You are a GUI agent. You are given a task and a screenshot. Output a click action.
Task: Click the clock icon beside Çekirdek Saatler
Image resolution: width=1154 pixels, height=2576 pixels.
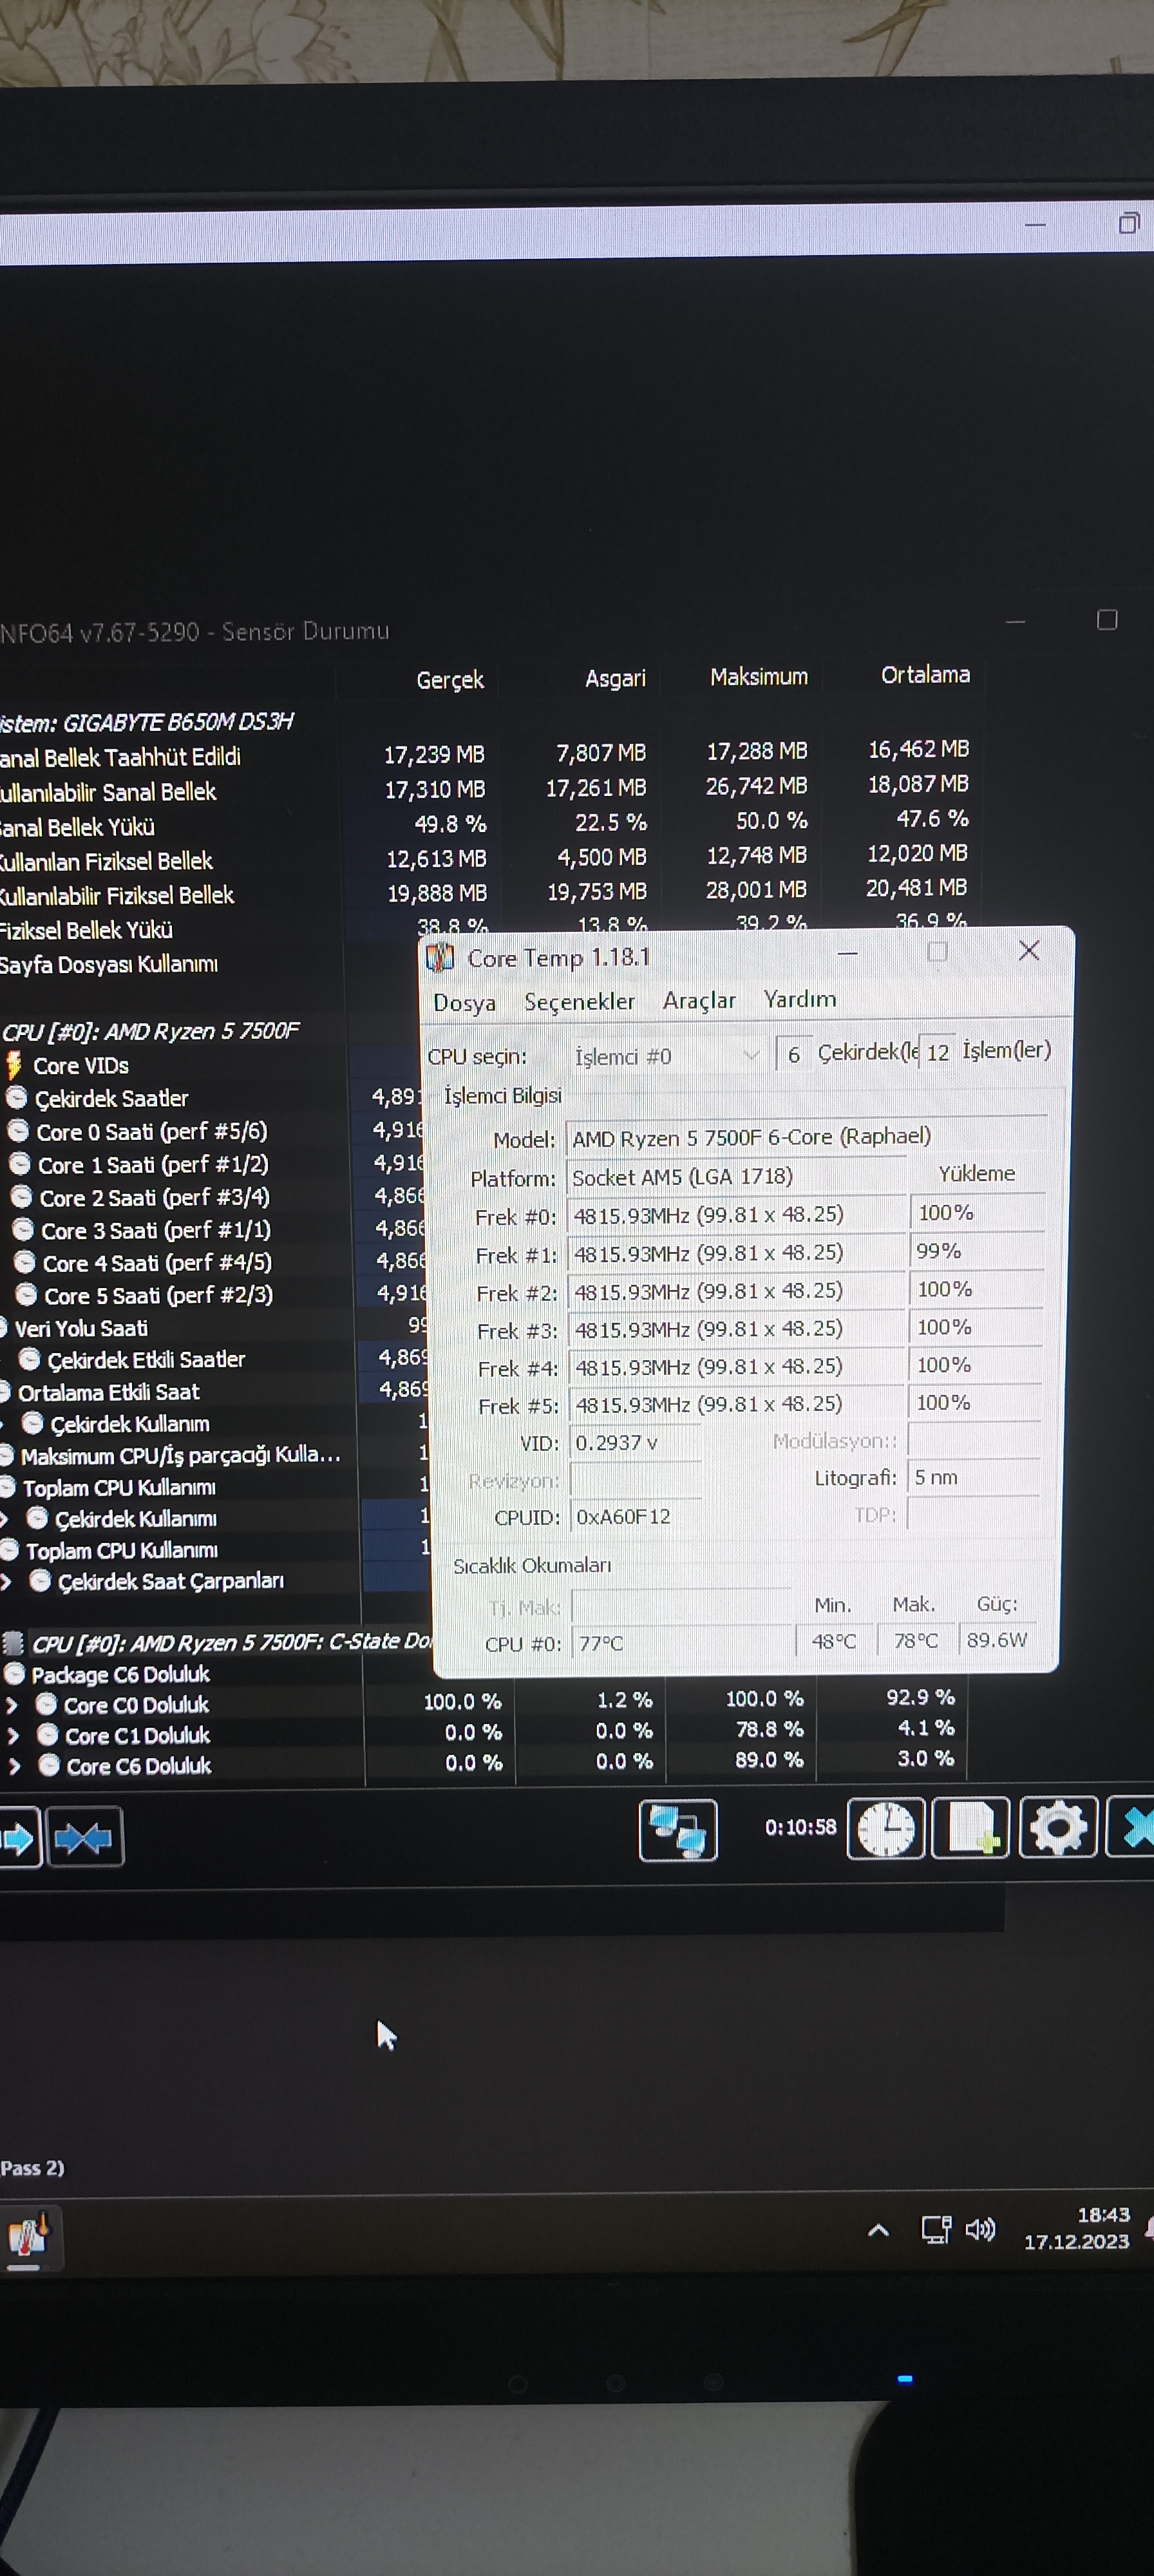coord(16,1097)
